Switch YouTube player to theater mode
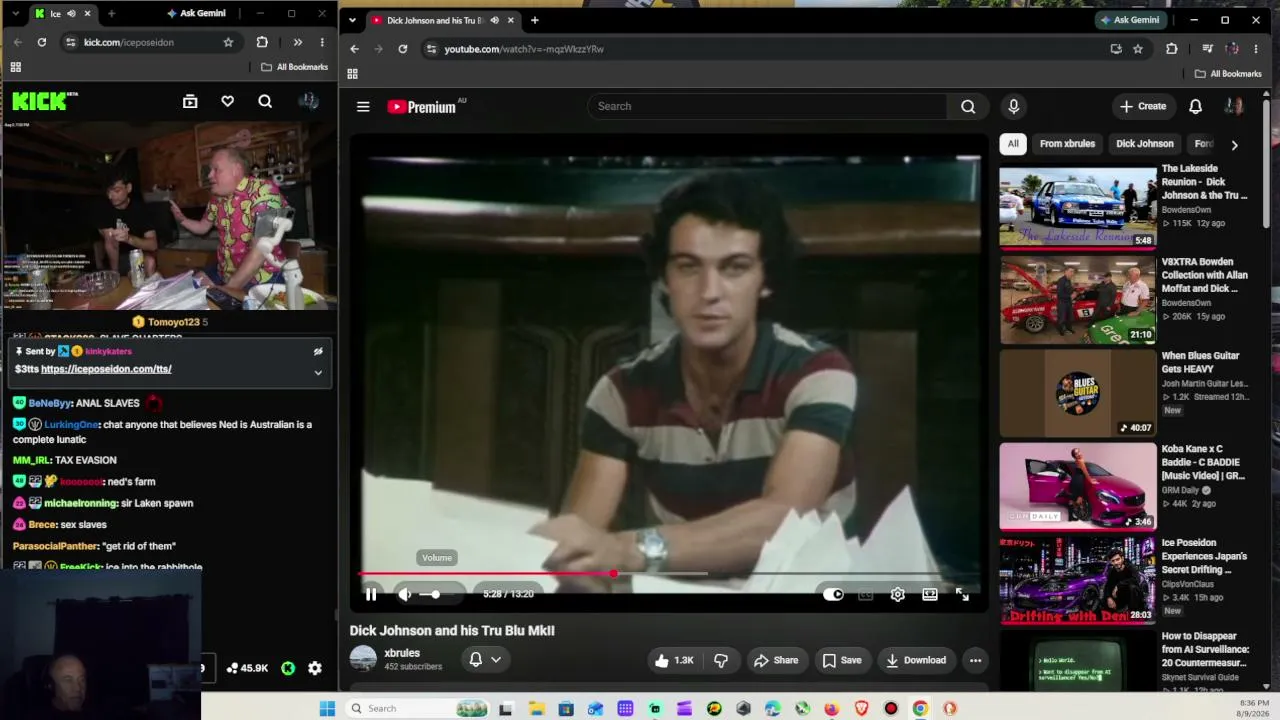The height and width of the screenshot is (720, 1280). (x=930, y=594)
